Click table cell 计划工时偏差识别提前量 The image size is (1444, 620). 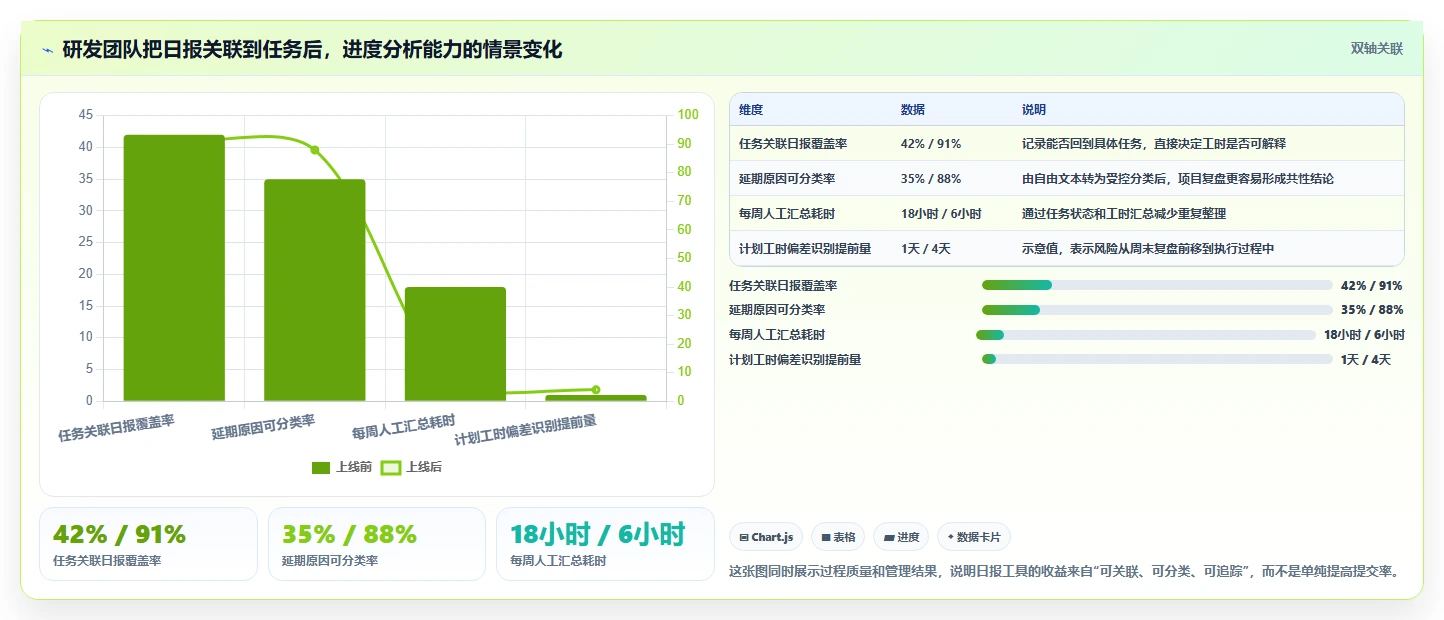click(x=805, y=249)
